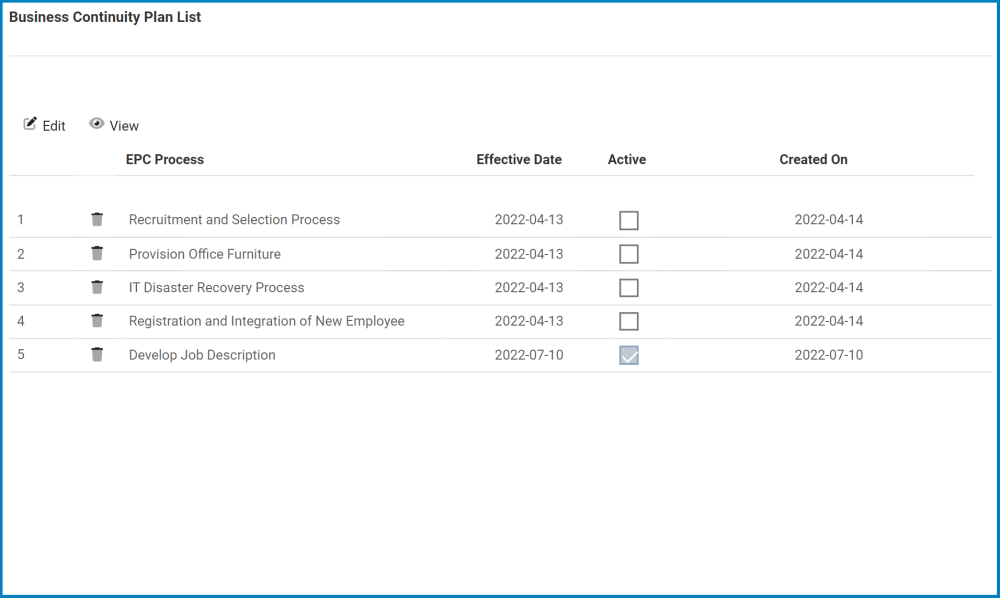Delete Registration and Integration of New Employee
Screen dimensions: 1000x598
coord(97,321)
